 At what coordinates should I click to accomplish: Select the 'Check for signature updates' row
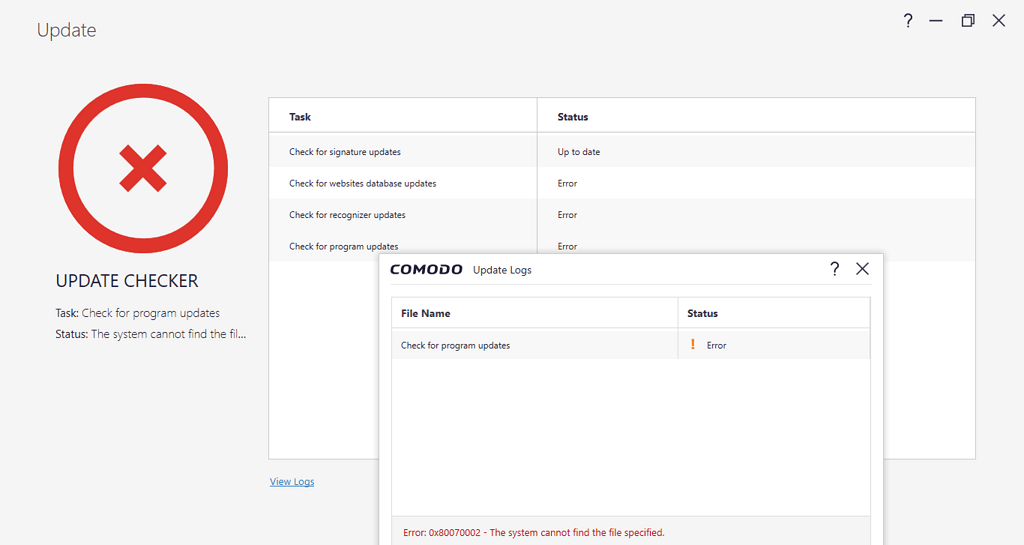tap(345, 152)
